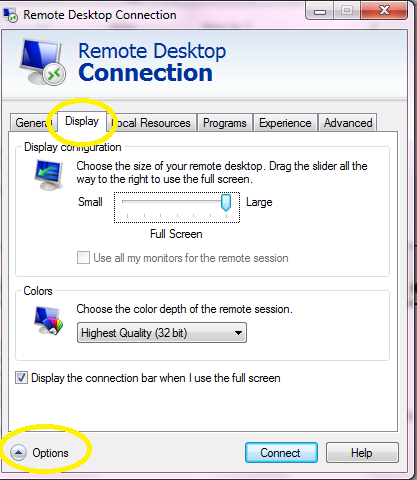Viewport: 417px width, 480px height.
Task: Switch to the Programs tab
Action: point(225,123)
